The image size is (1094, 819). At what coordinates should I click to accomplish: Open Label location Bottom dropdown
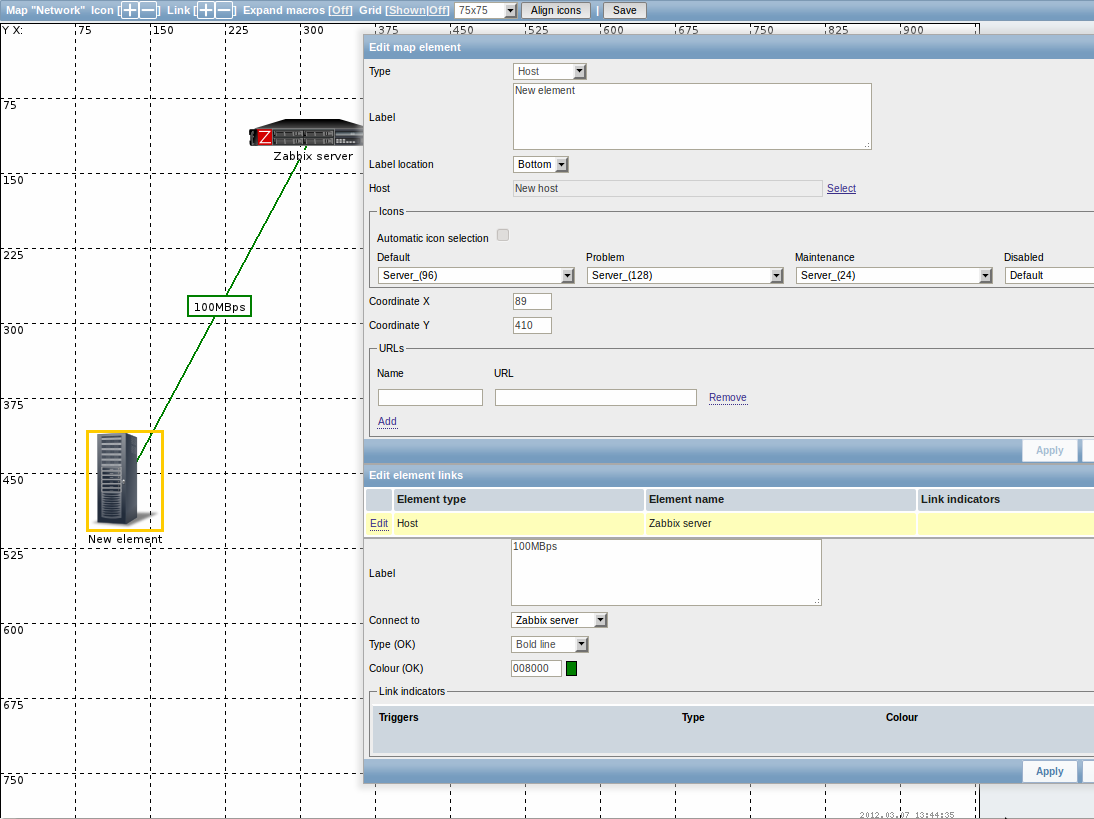(541, 165)
